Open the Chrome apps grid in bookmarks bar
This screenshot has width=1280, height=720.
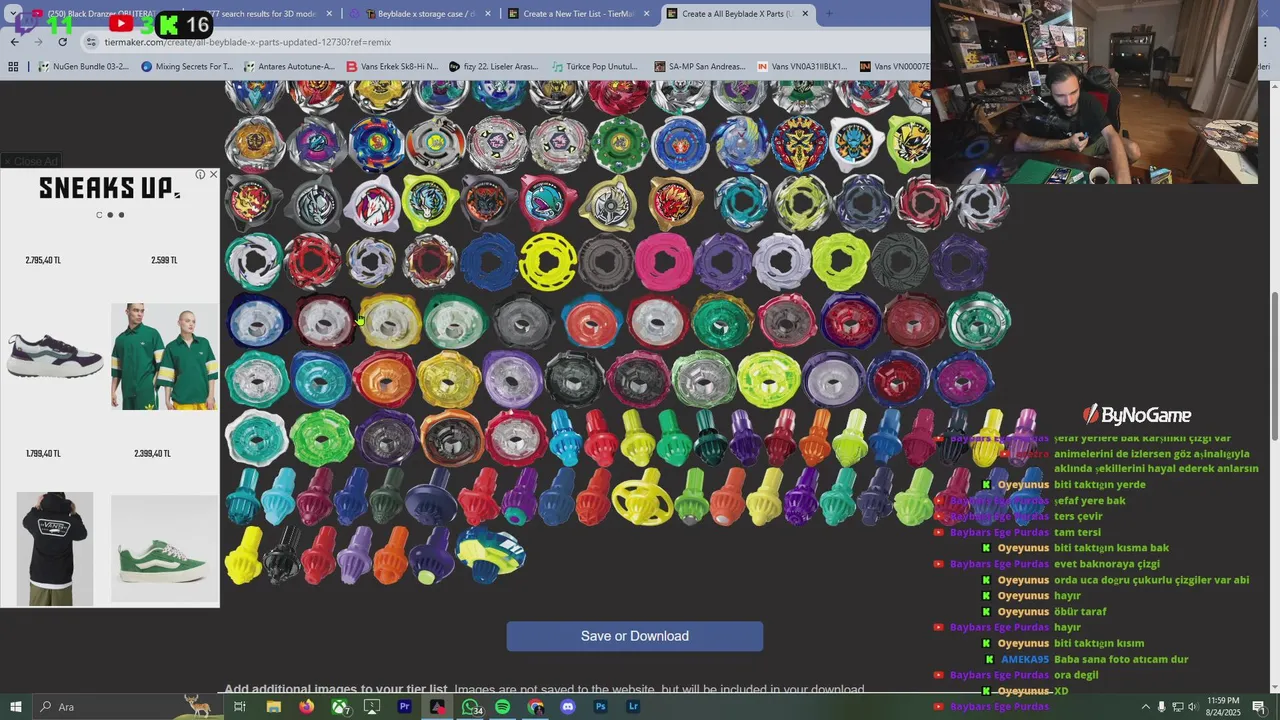coord(13,67)
